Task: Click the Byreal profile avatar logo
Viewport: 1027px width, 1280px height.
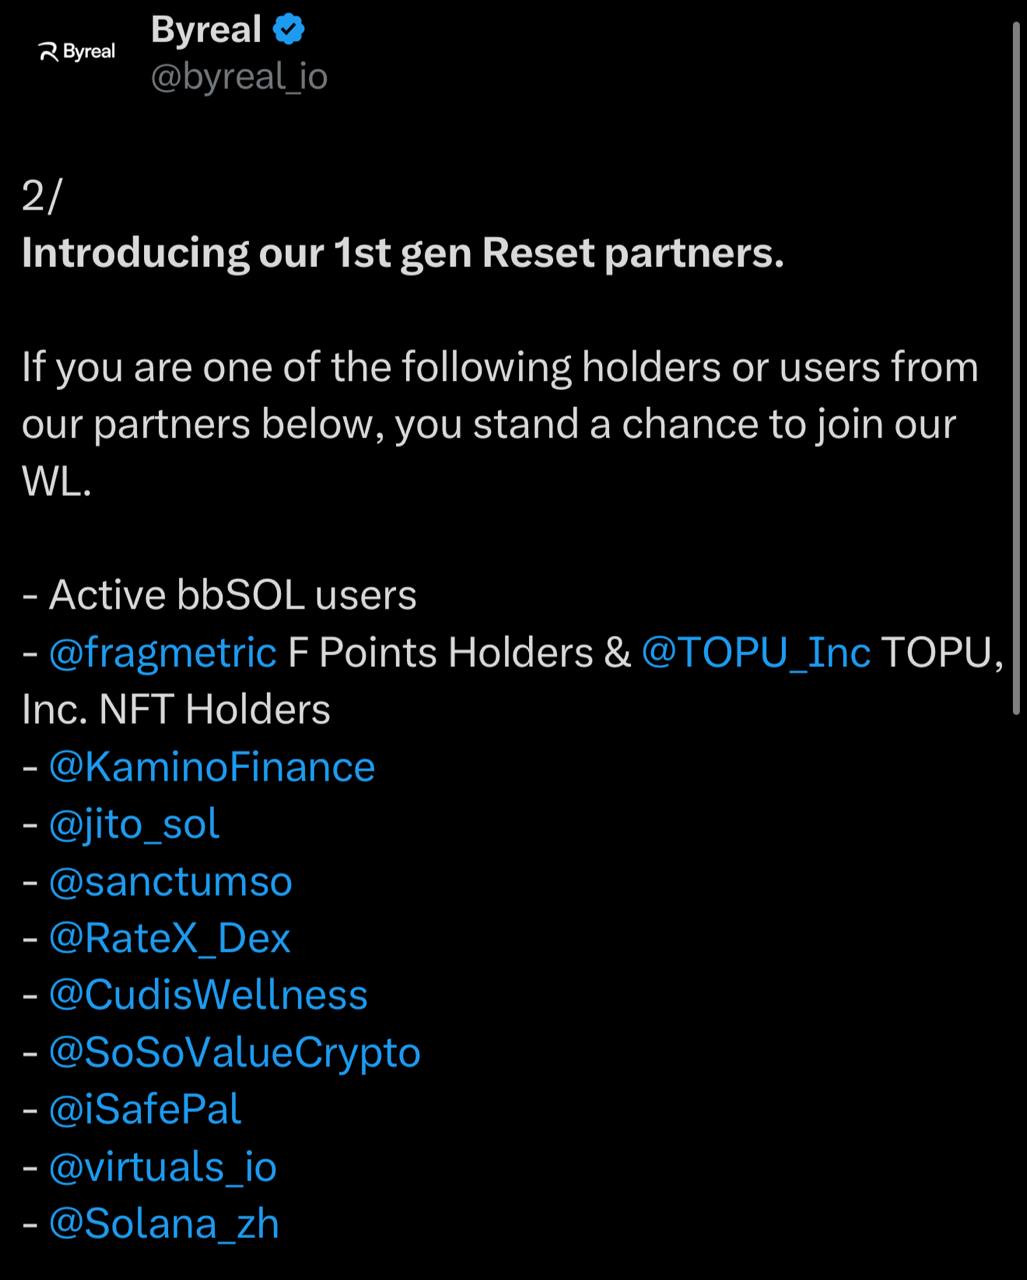Action: [x=77, y=51]
